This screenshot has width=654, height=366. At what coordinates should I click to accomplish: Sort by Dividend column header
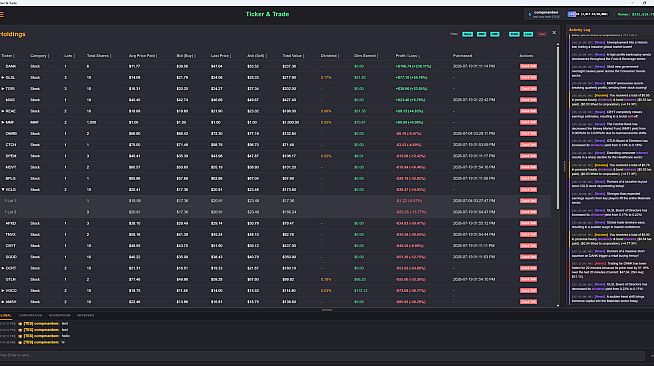coord(330,55)
